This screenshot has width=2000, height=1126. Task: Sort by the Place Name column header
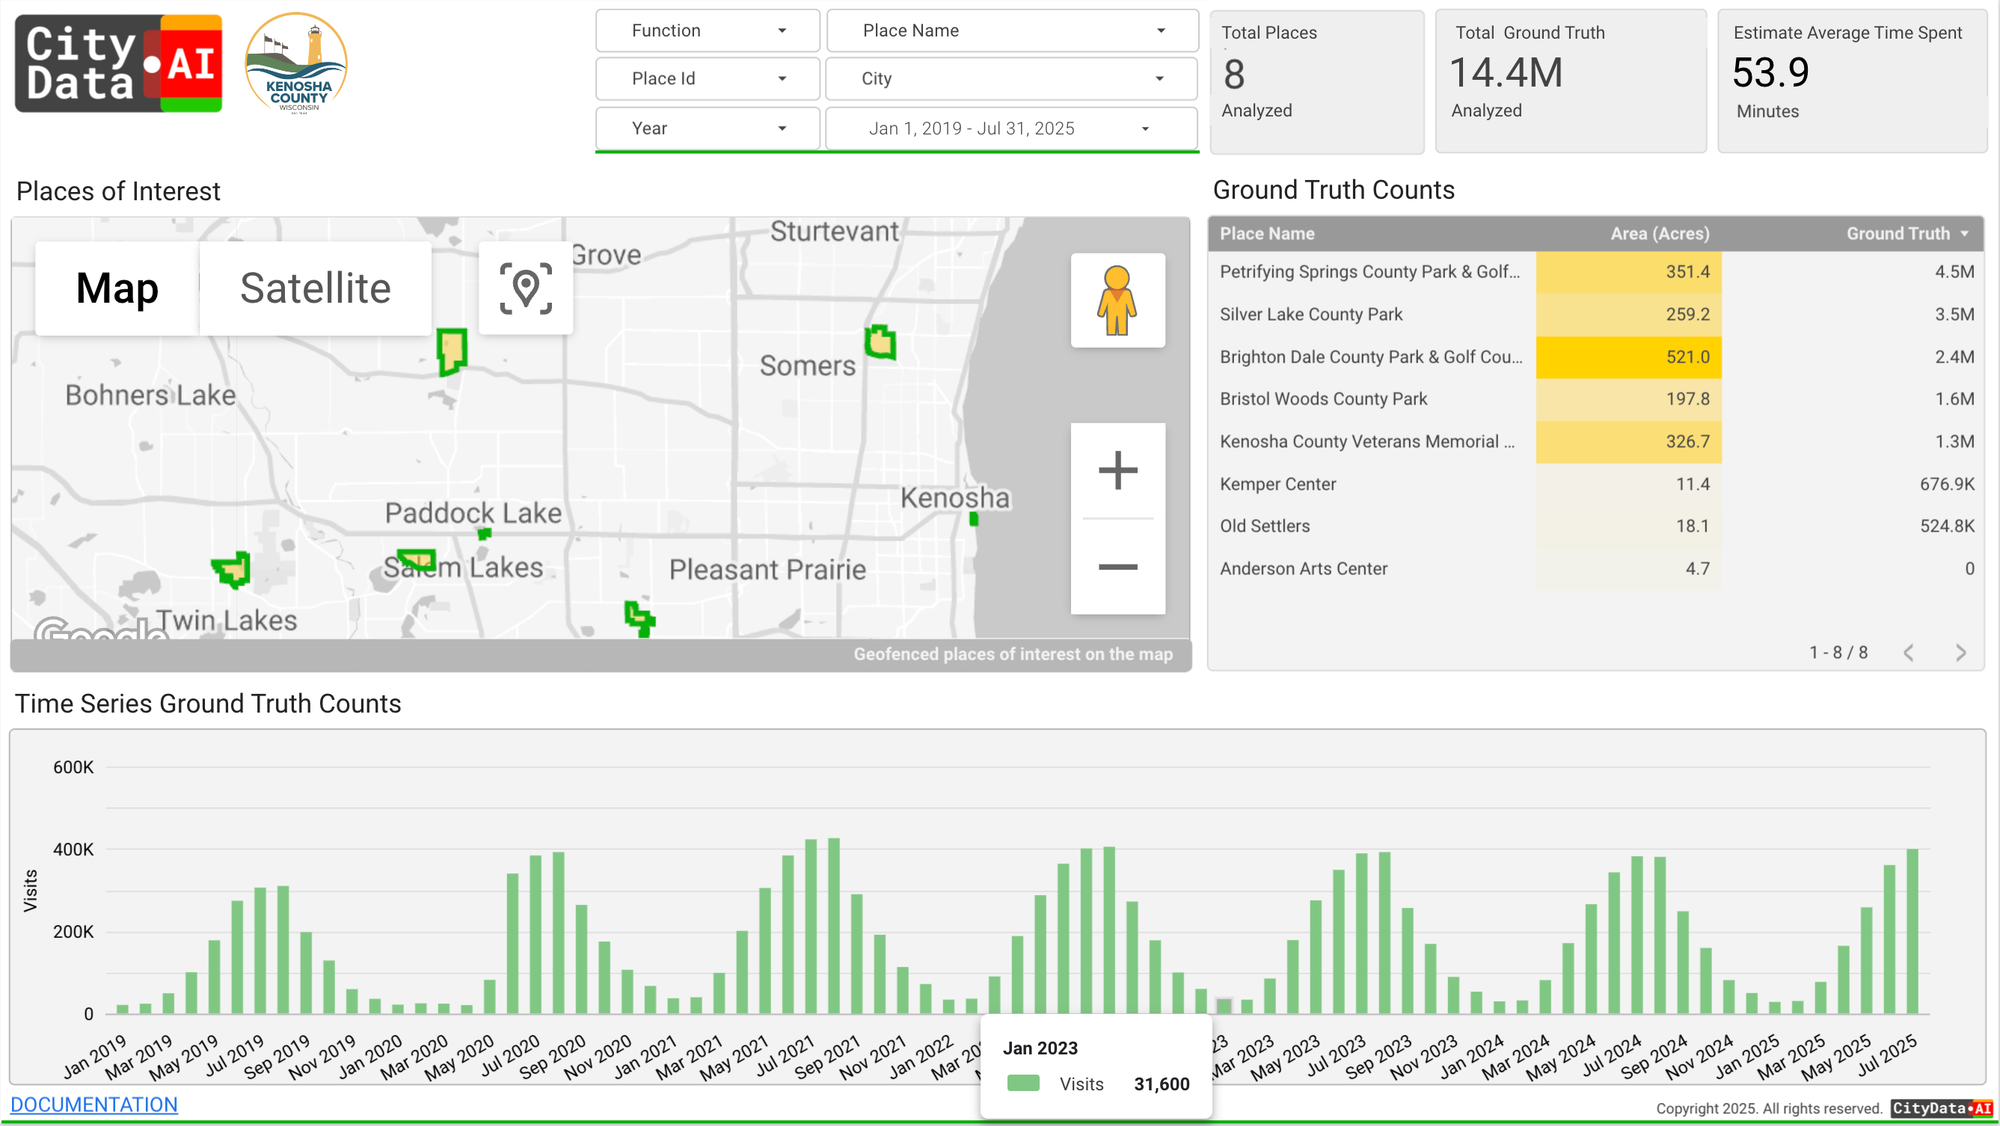[x=1267, y=234]
